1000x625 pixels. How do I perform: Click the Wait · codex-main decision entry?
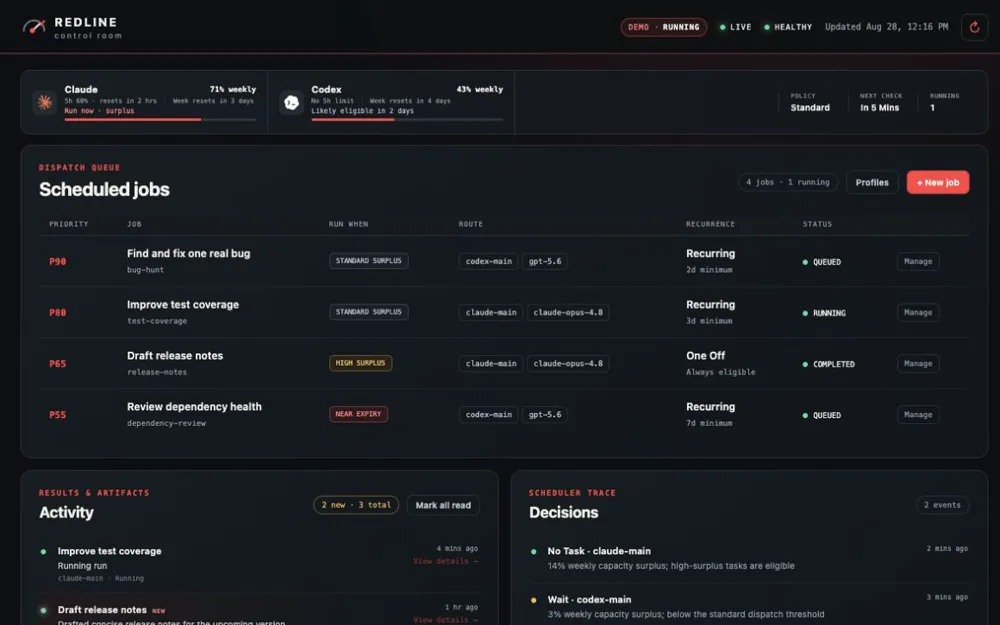749,607
